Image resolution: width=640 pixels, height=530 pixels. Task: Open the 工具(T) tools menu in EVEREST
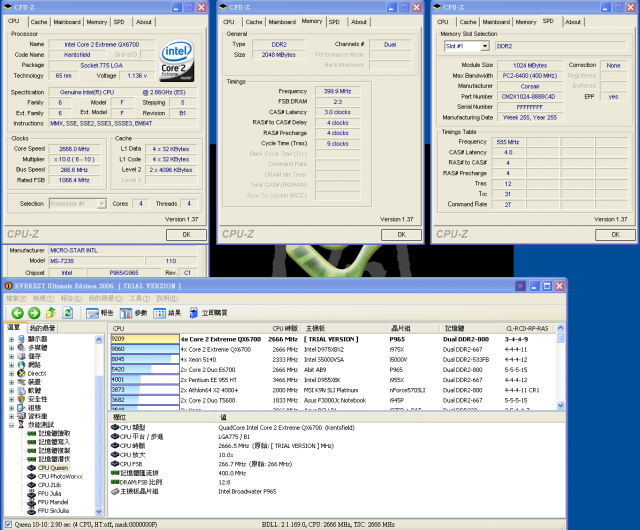tap(140, 298)
